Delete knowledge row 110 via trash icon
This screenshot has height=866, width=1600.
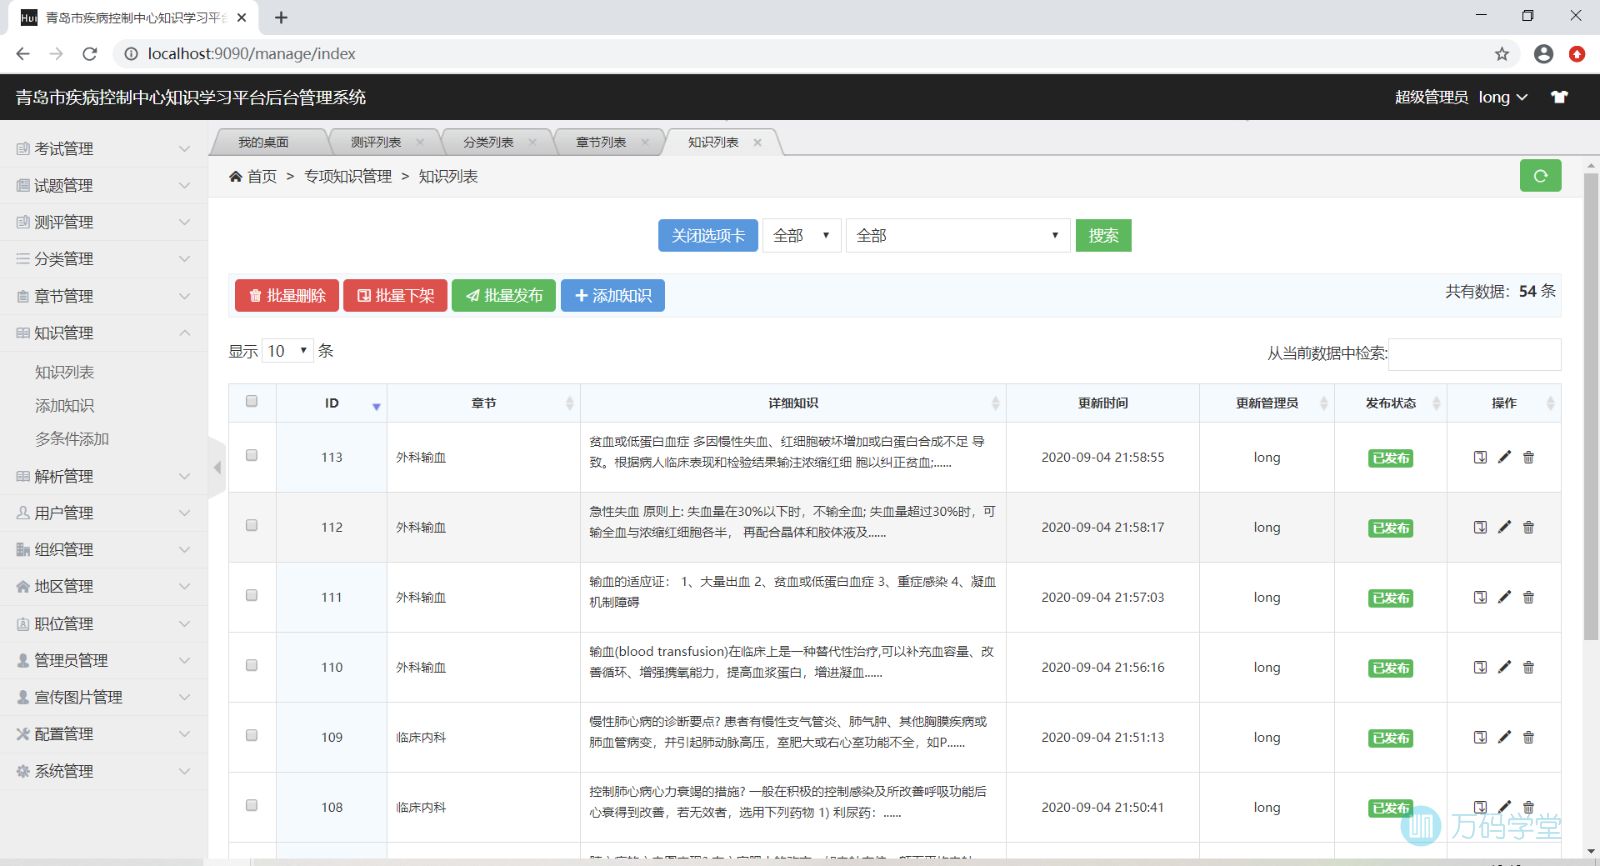[x=1528, y=667]
